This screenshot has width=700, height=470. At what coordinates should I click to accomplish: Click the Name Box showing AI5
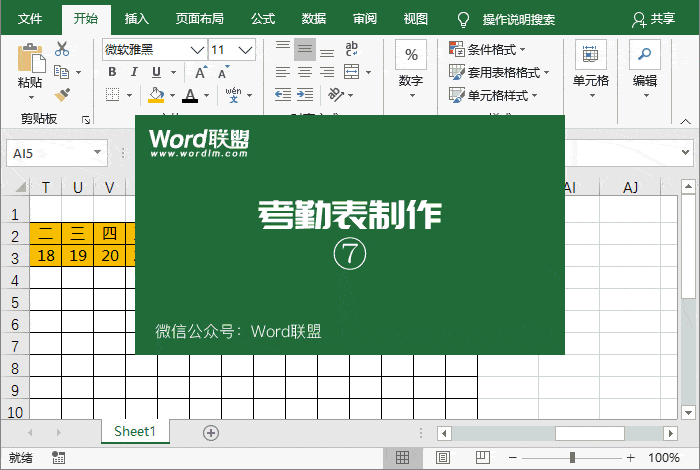(x=57, y=154)
